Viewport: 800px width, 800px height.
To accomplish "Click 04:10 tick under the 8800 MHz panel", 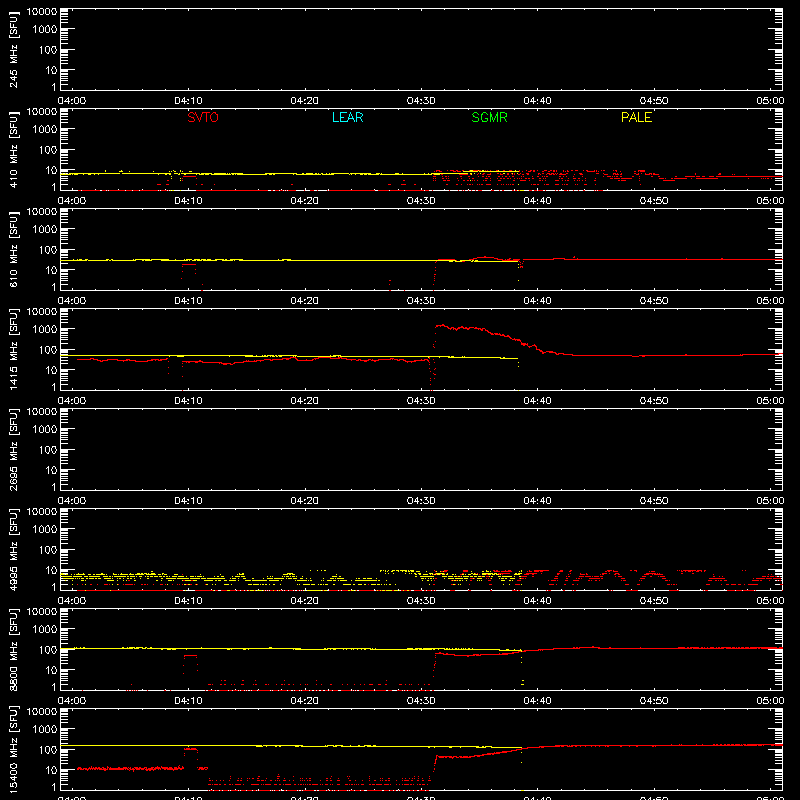I will pos(188,701).
